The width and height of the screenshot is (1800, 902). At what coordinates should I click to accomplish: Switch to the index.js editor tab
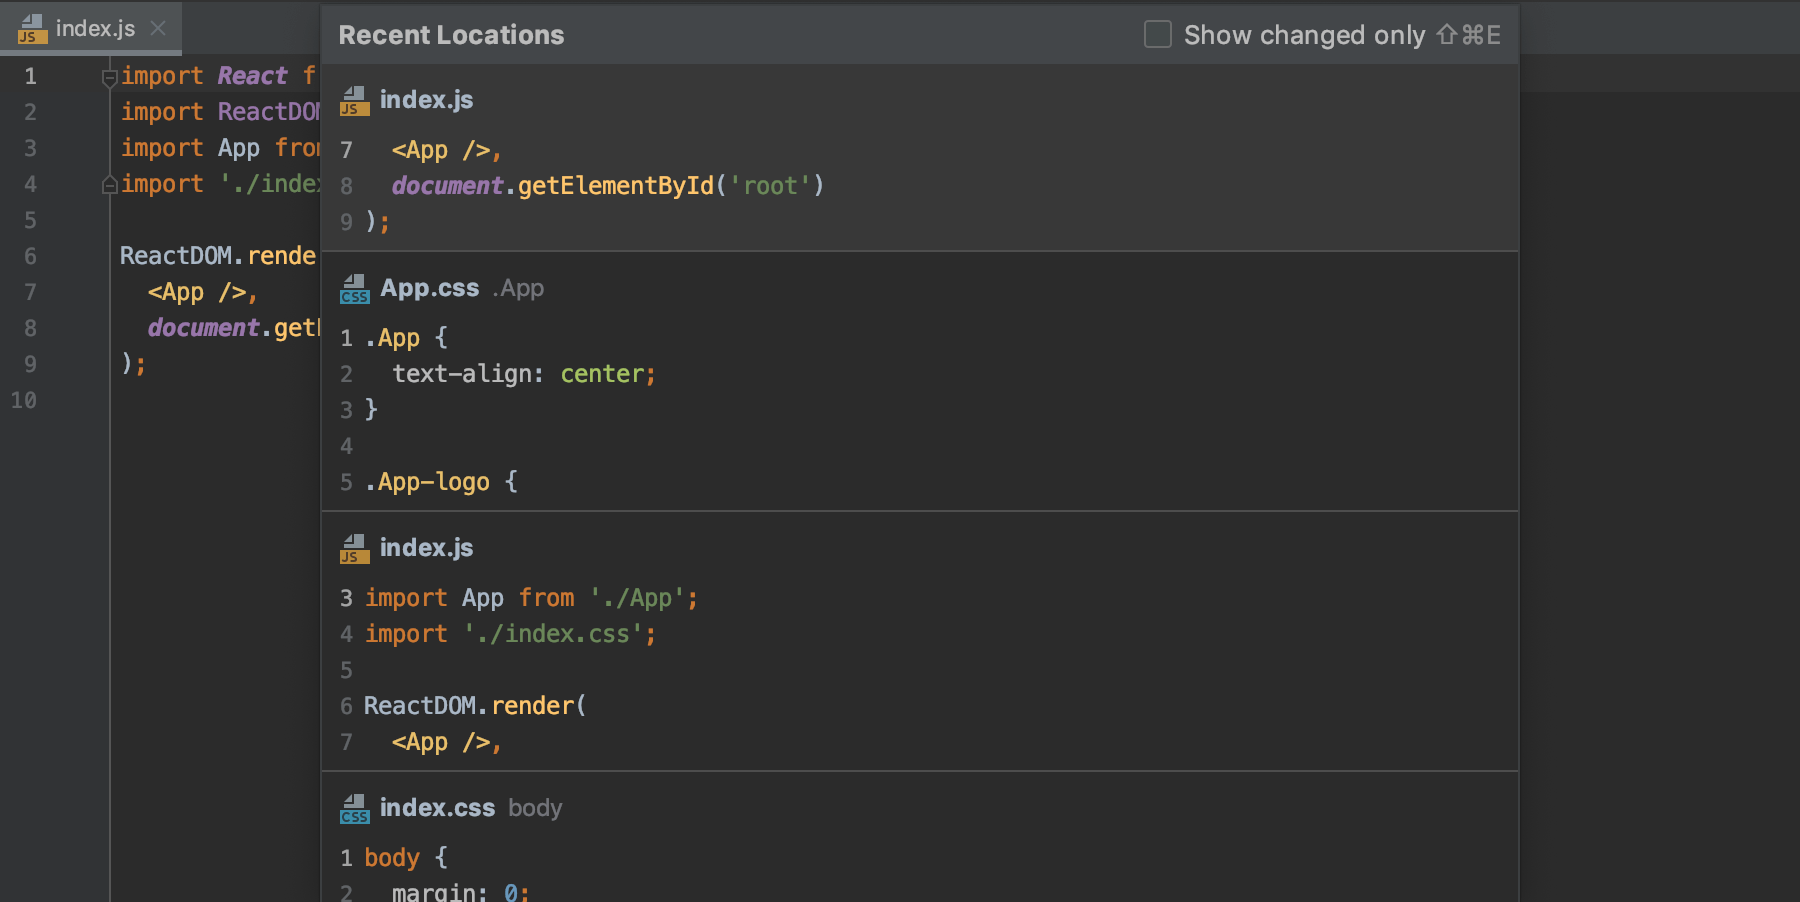[x=95, y=28]
